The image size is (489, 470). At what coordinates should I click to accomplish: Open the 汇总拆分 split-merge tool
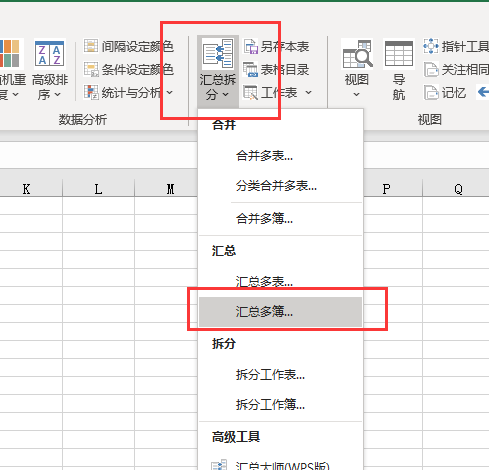218,71
